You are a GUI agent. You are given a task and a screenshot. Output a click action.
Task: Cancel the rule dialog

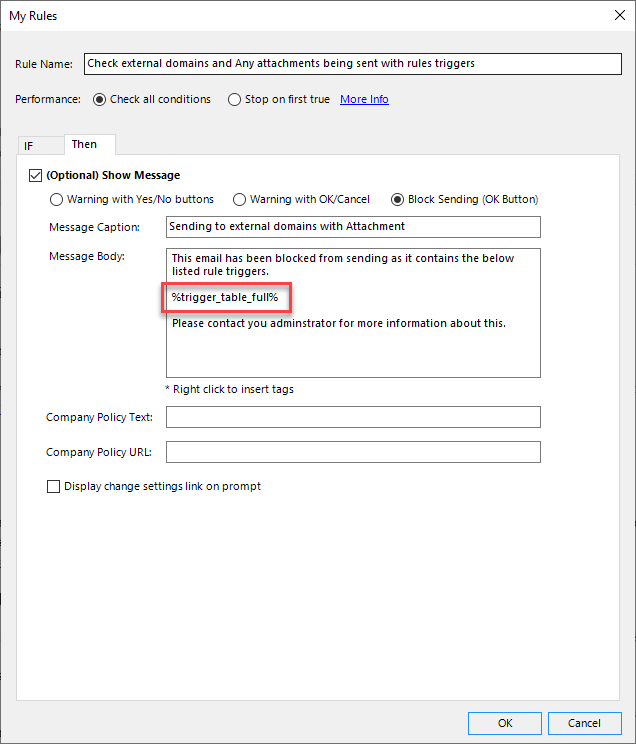coord(585,723)
